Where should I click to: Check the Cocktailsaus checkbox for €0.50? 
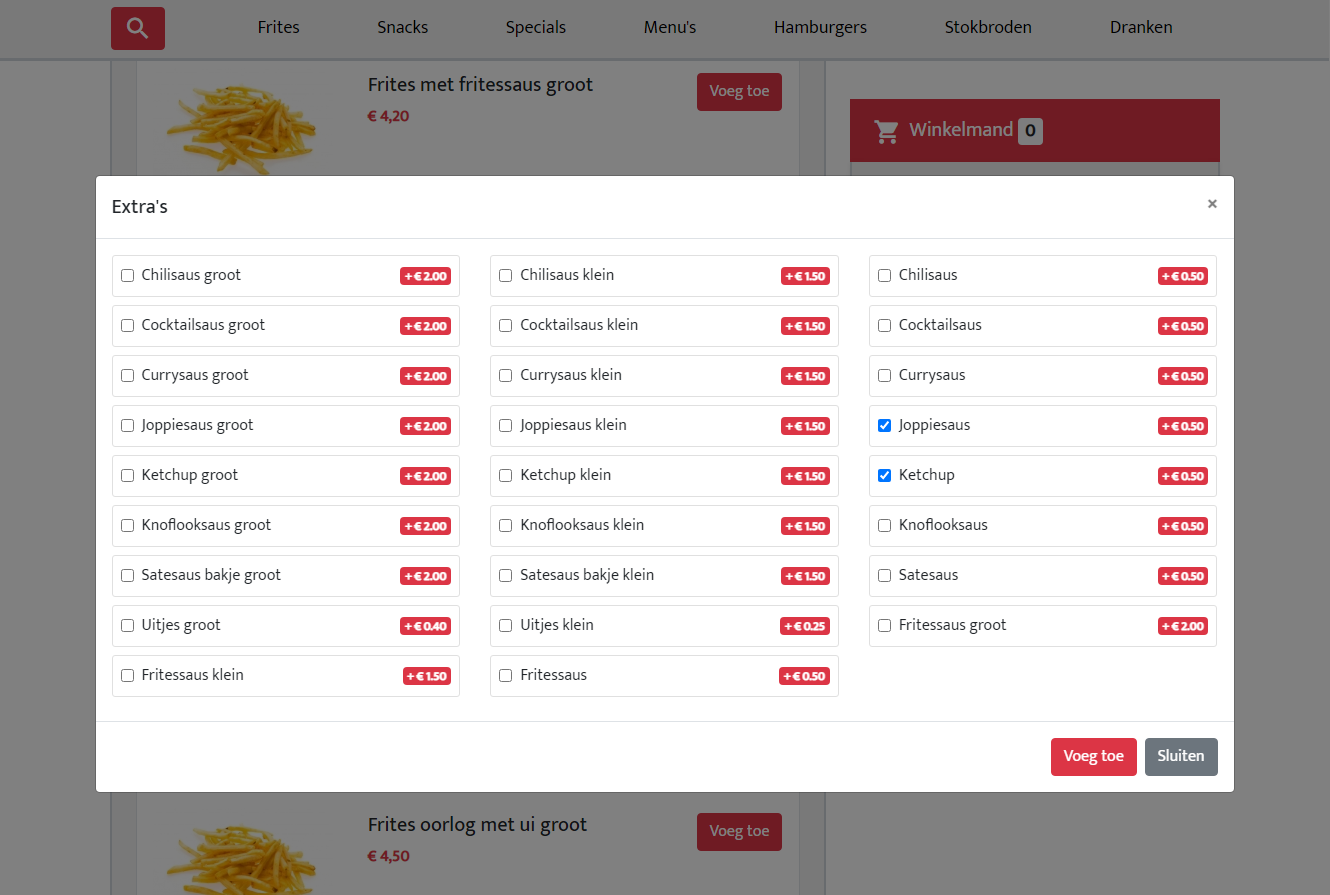(884, 326)
